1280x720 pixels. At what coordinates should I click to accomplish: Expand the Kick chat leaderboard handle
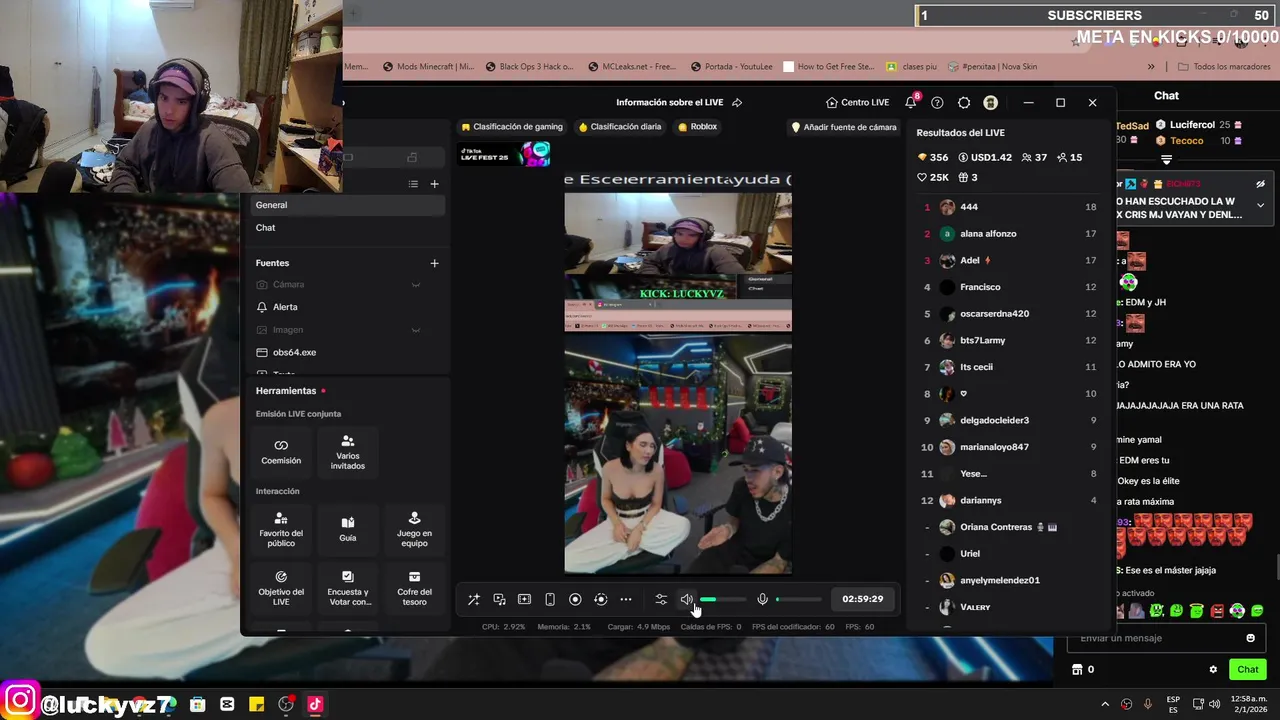1166,160
